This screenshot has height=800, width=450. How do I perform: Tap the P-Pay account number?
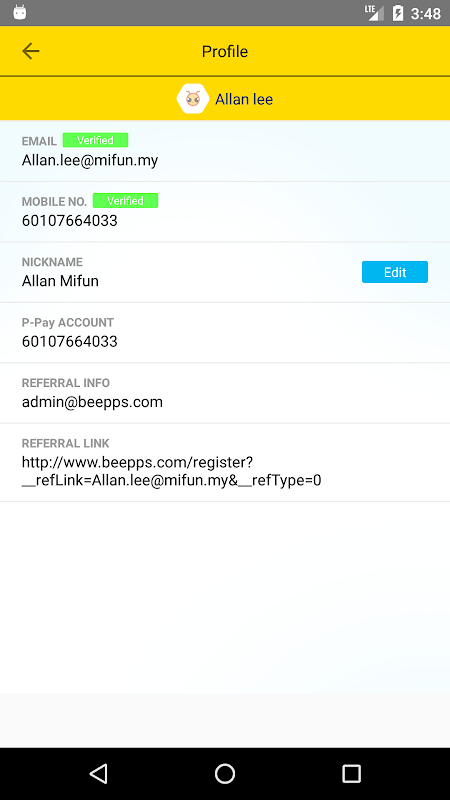click(x=69, y=341)
